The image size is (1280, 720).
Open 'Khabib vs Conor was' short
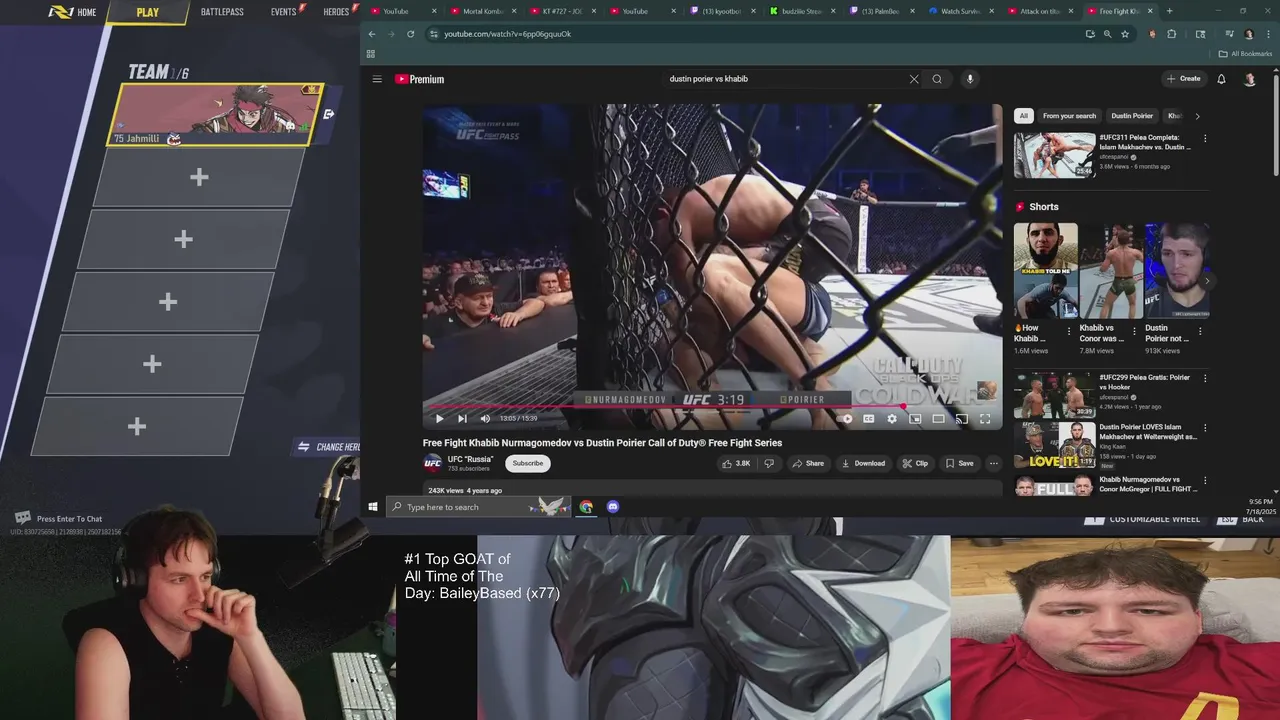coord(1110,270)
